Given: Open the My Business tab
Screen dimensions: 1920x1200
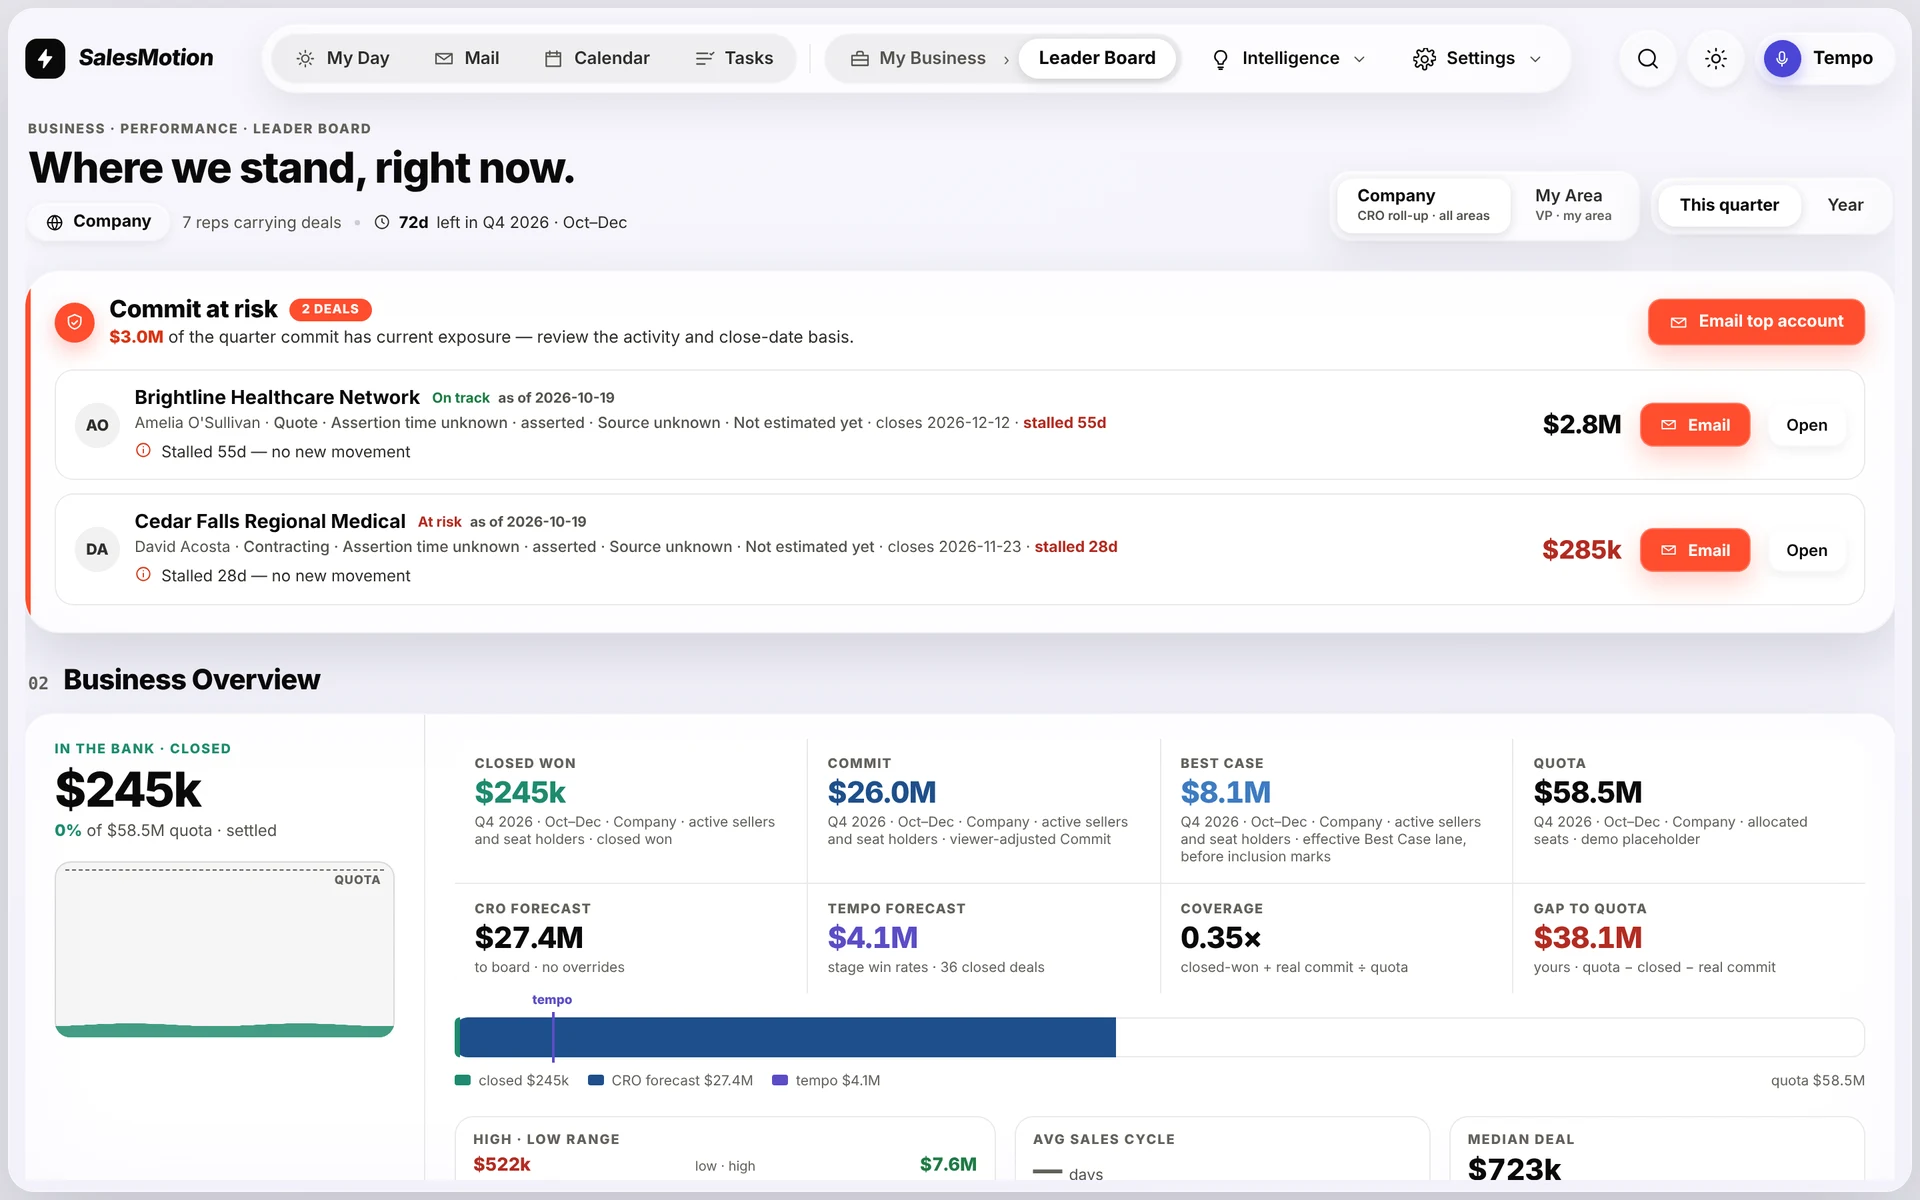Looking at the screenshot, I should 918,58.
